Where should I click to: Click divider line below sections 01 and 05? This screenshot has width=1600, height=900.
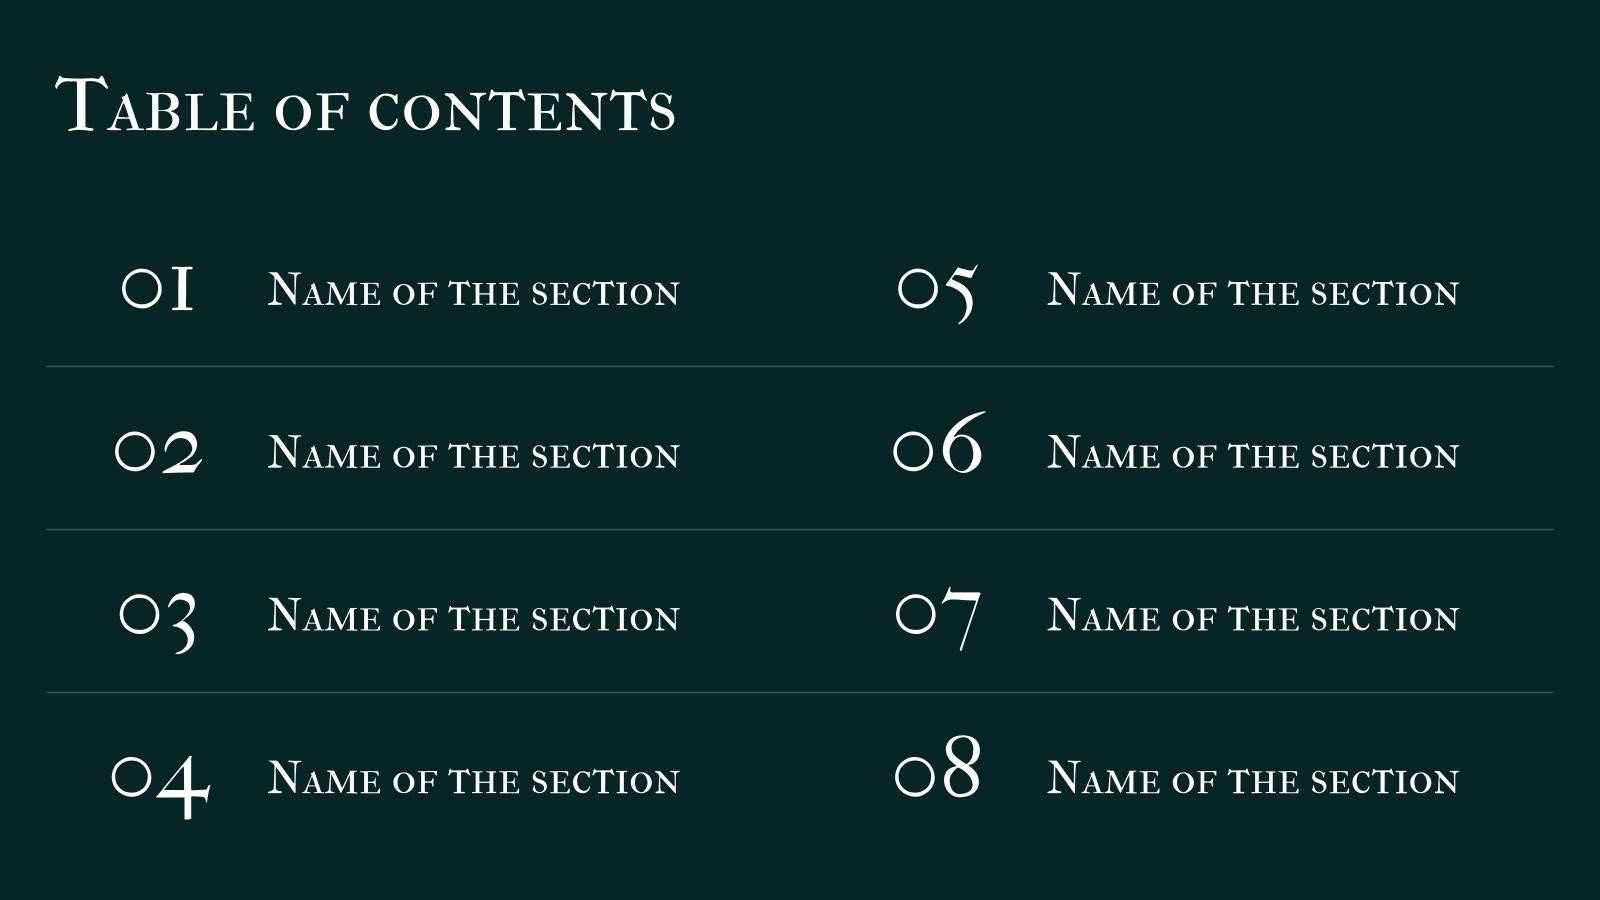tap(800, 367)
